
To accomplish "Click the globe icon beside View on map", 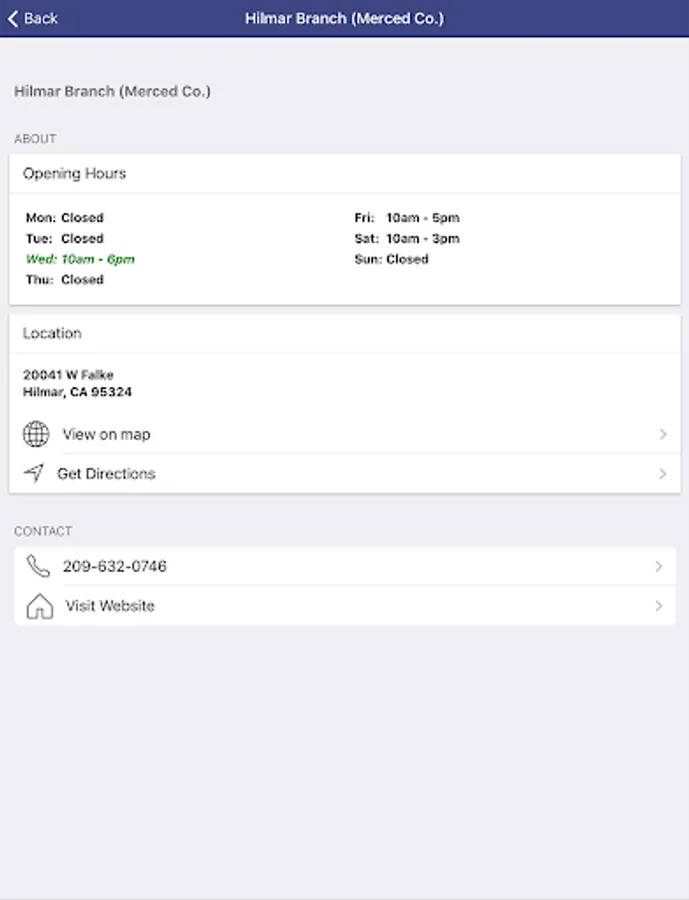I will 36,434.
